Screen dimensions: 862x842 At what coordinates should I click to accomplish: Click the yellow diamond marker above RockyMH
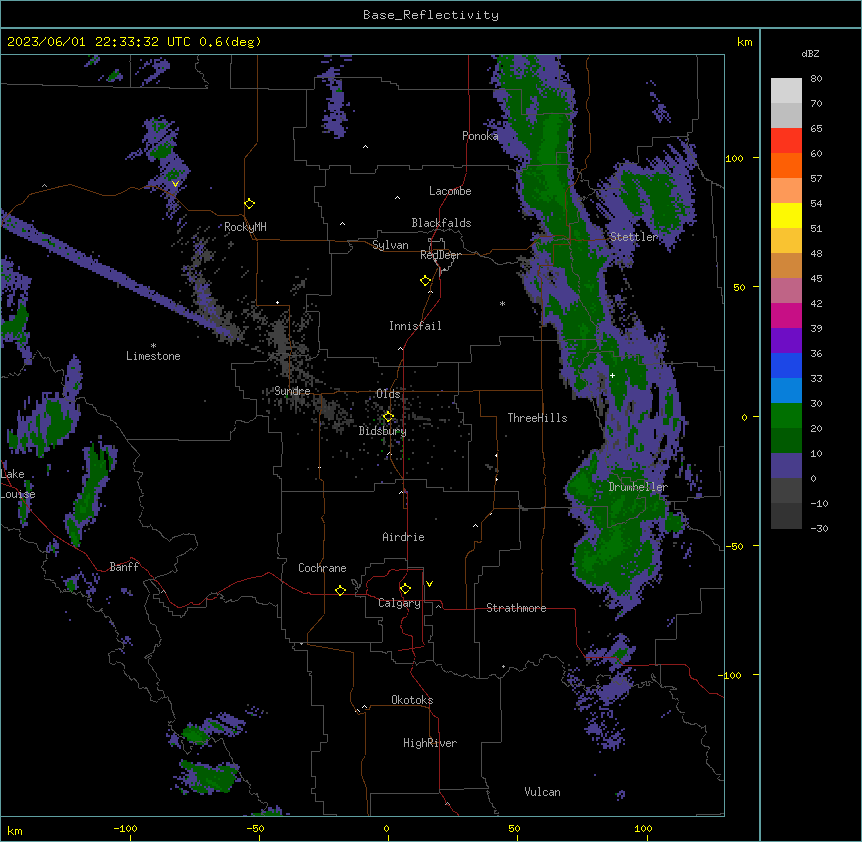[249, 204]
